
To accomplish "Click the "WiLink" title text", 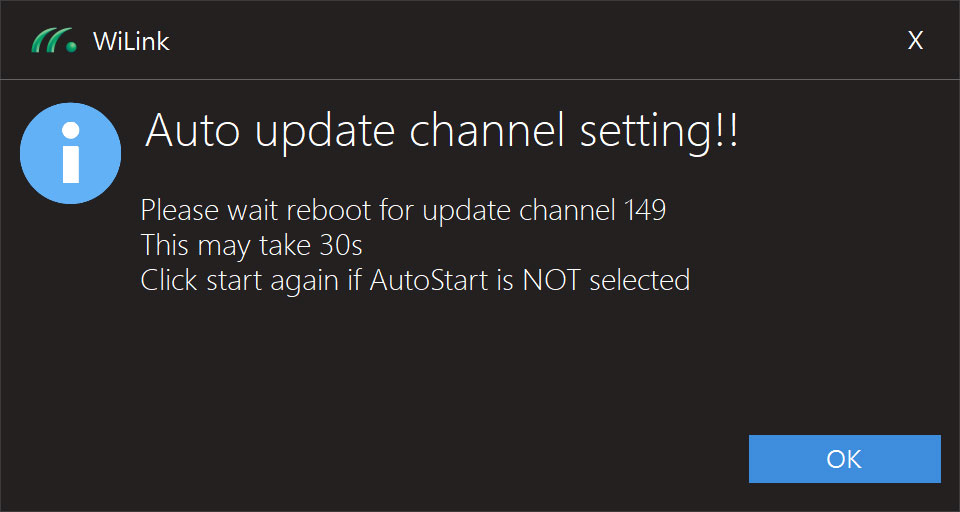I will 131,41.
